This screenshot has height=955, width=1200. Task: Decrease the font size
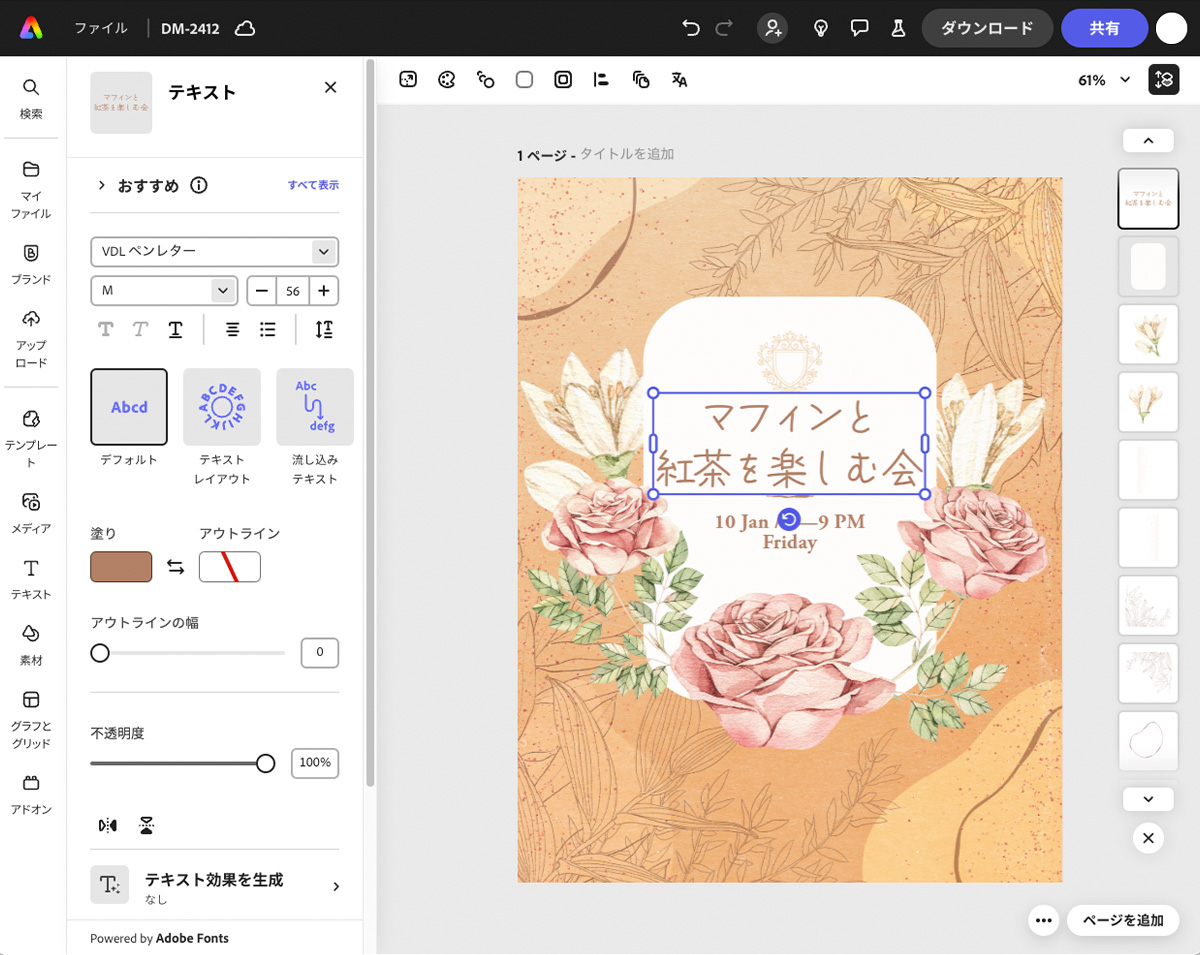(262, 291)
